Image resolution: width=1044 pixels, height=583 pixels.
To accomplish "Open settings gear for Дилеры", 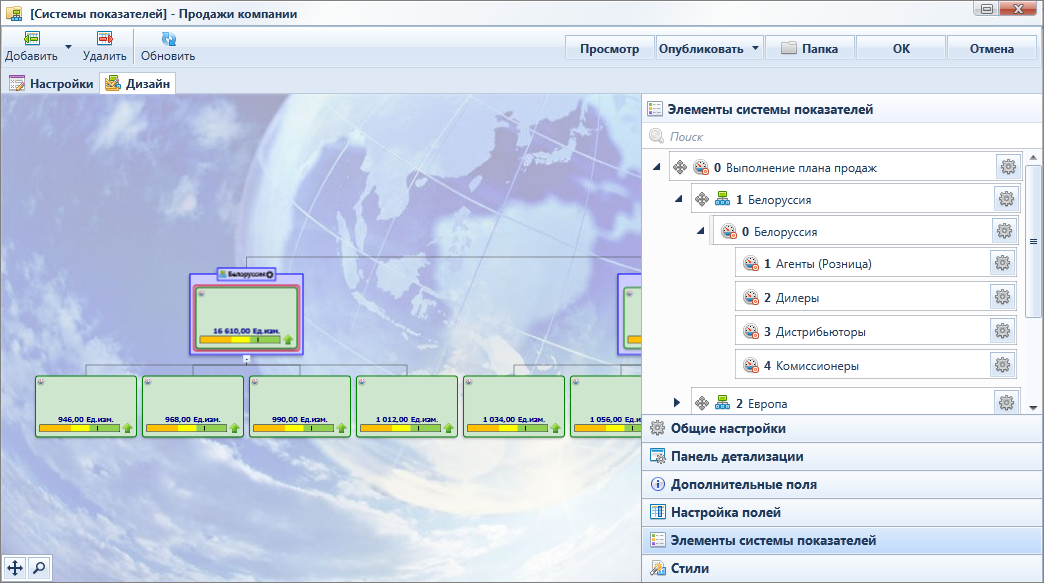I will 1002,297.
